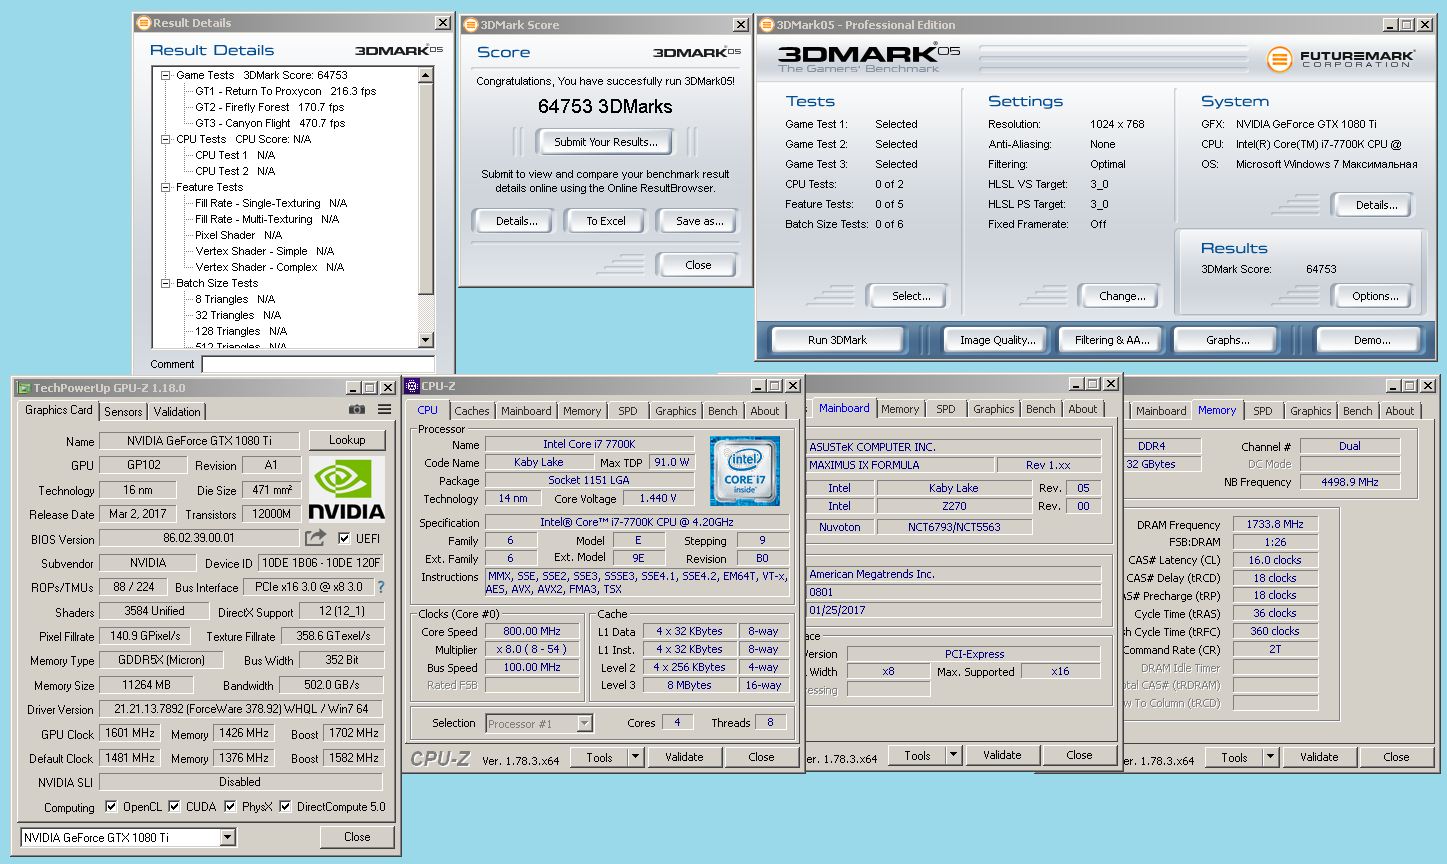This screenshot has width=1447, height=864.
Task: Click the To Excel button
Action: click(606, 221)
